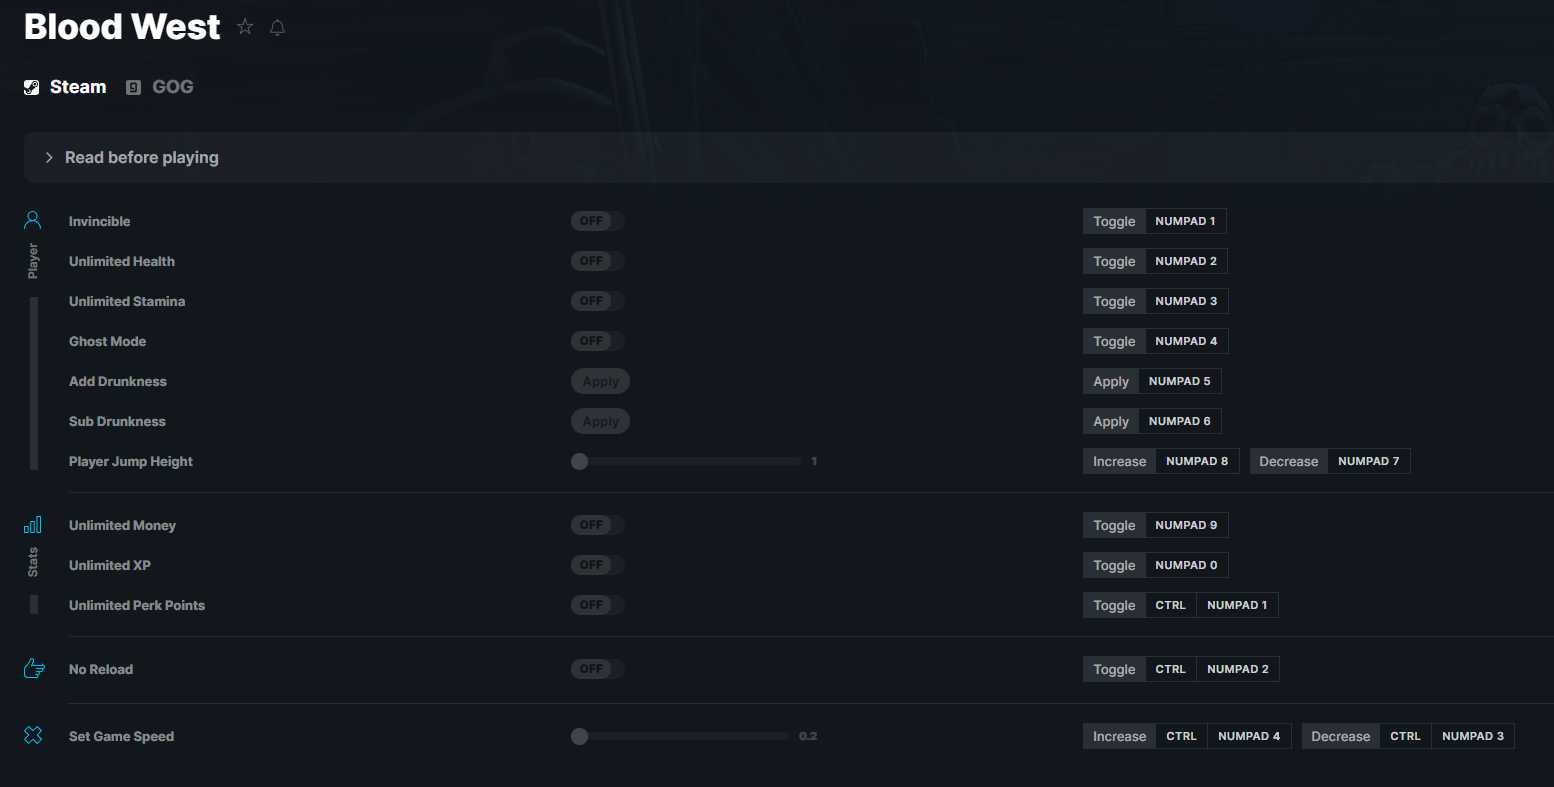This screenshot has width=1554, height=787.
Task: Click the Ghost Mode label
Action: (x=107, y=341)
